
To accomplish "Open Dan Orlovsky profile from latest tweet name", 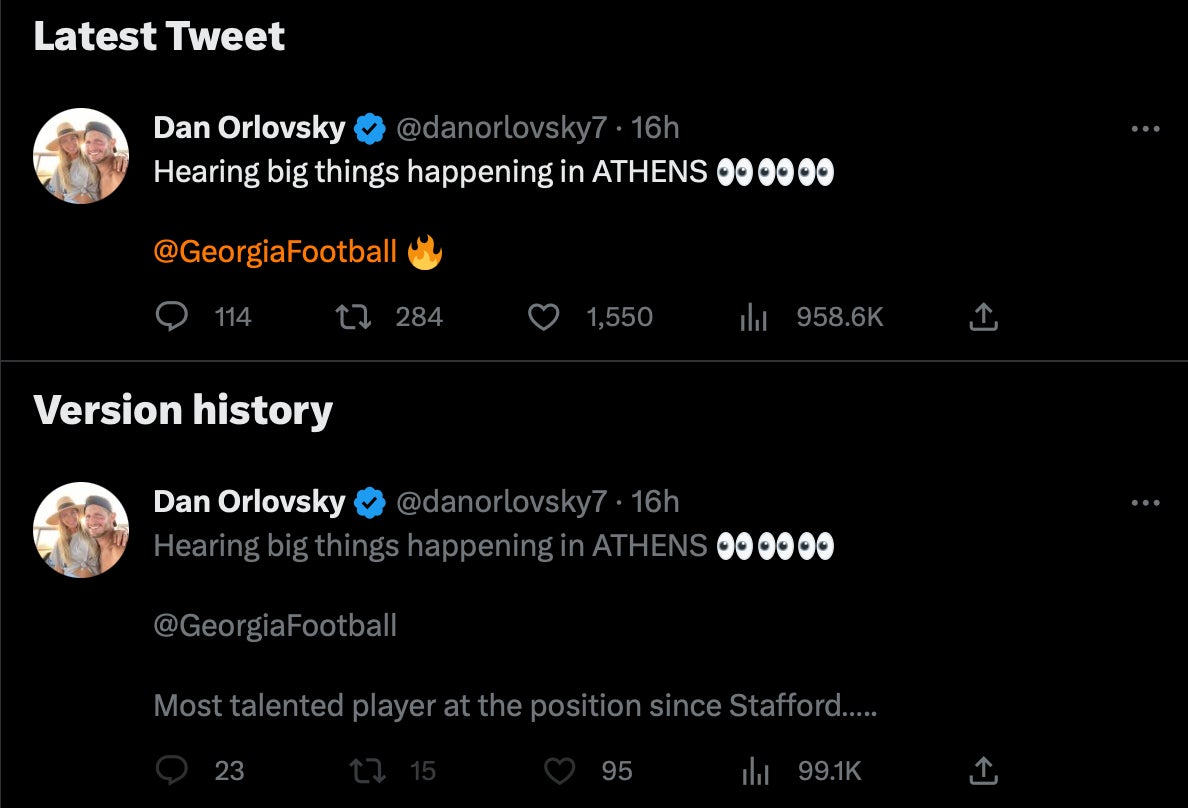I will (249, 128).
